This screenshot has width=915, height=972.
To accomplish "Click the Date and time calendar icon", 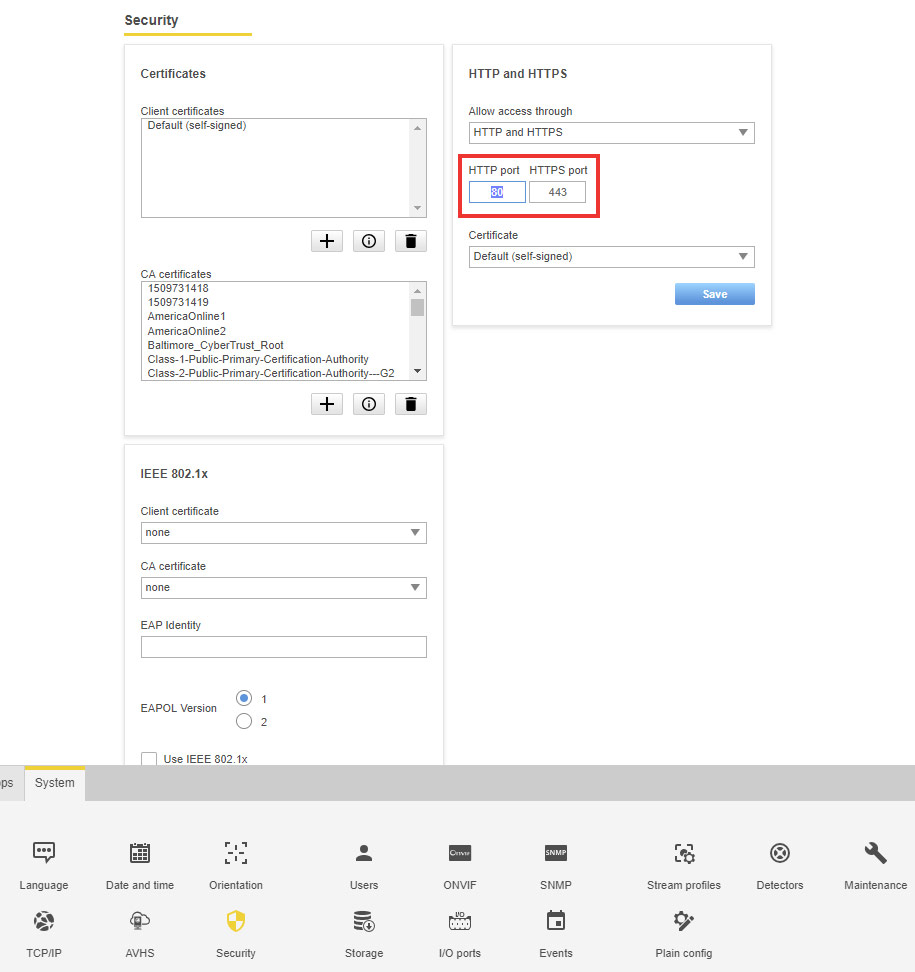I will point(140,854).
